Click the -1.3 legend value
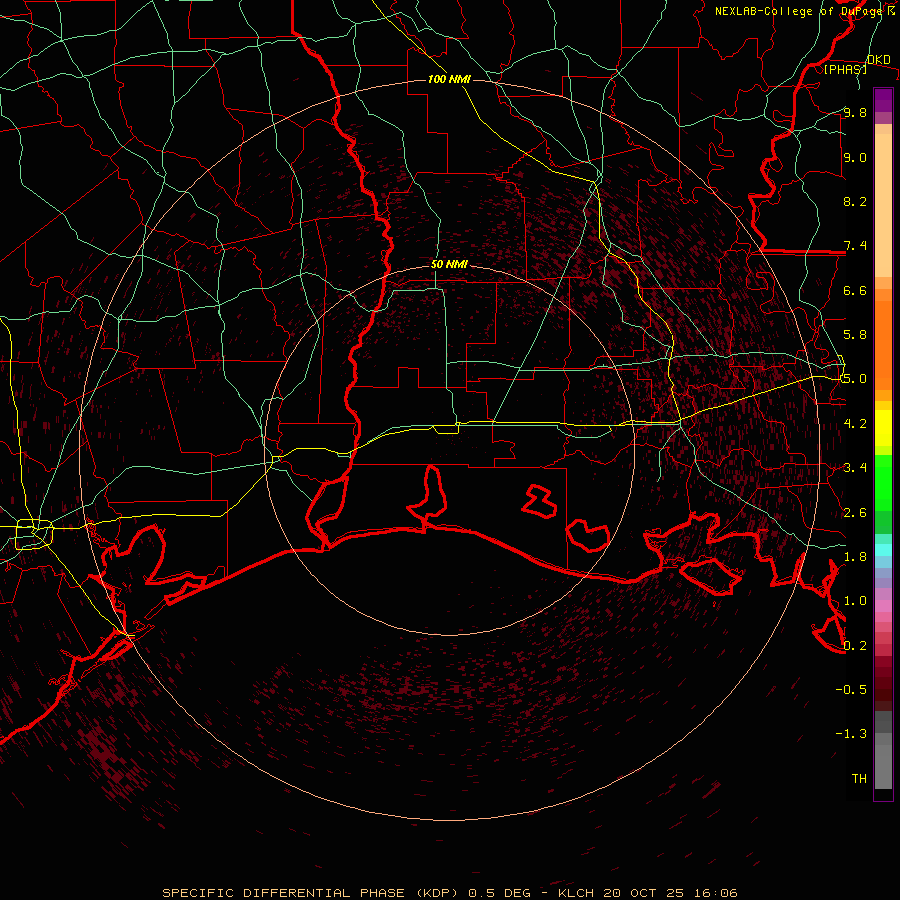The width and height of the screenshot is (900, 900). [x=851, y=734]
